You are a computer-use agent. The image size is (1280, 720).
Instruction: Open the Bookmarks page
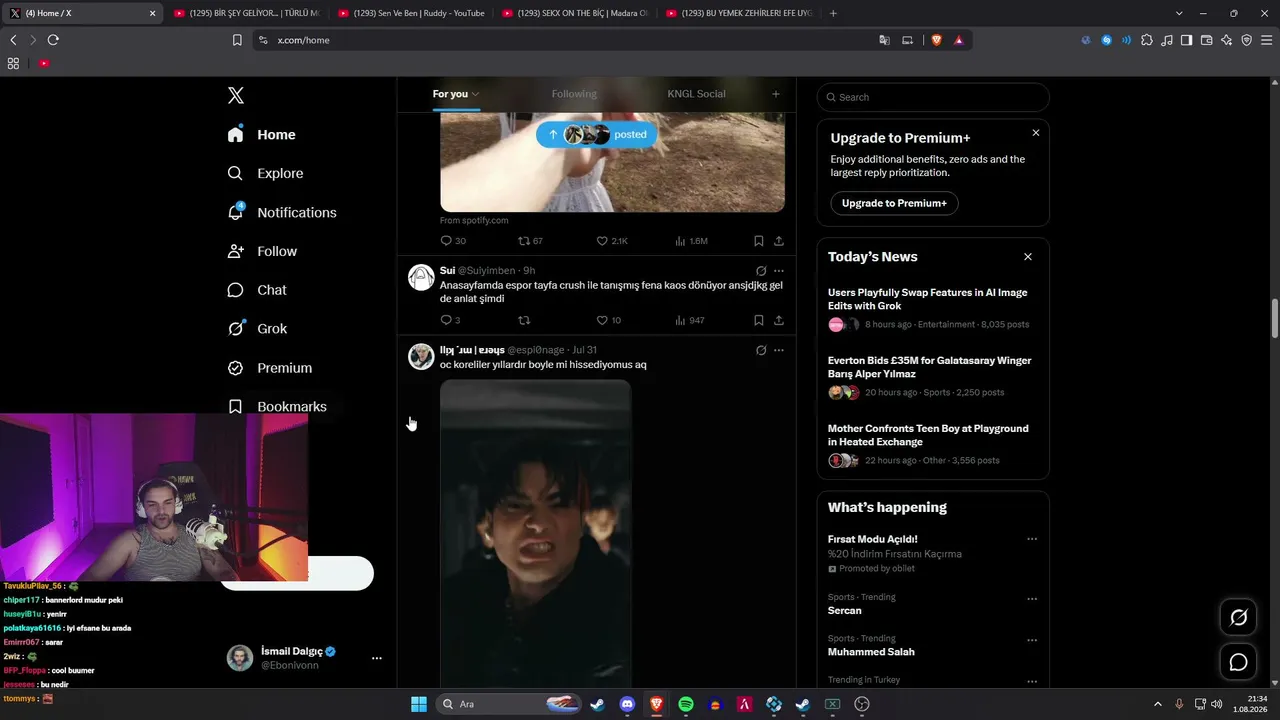pos(277,407)
